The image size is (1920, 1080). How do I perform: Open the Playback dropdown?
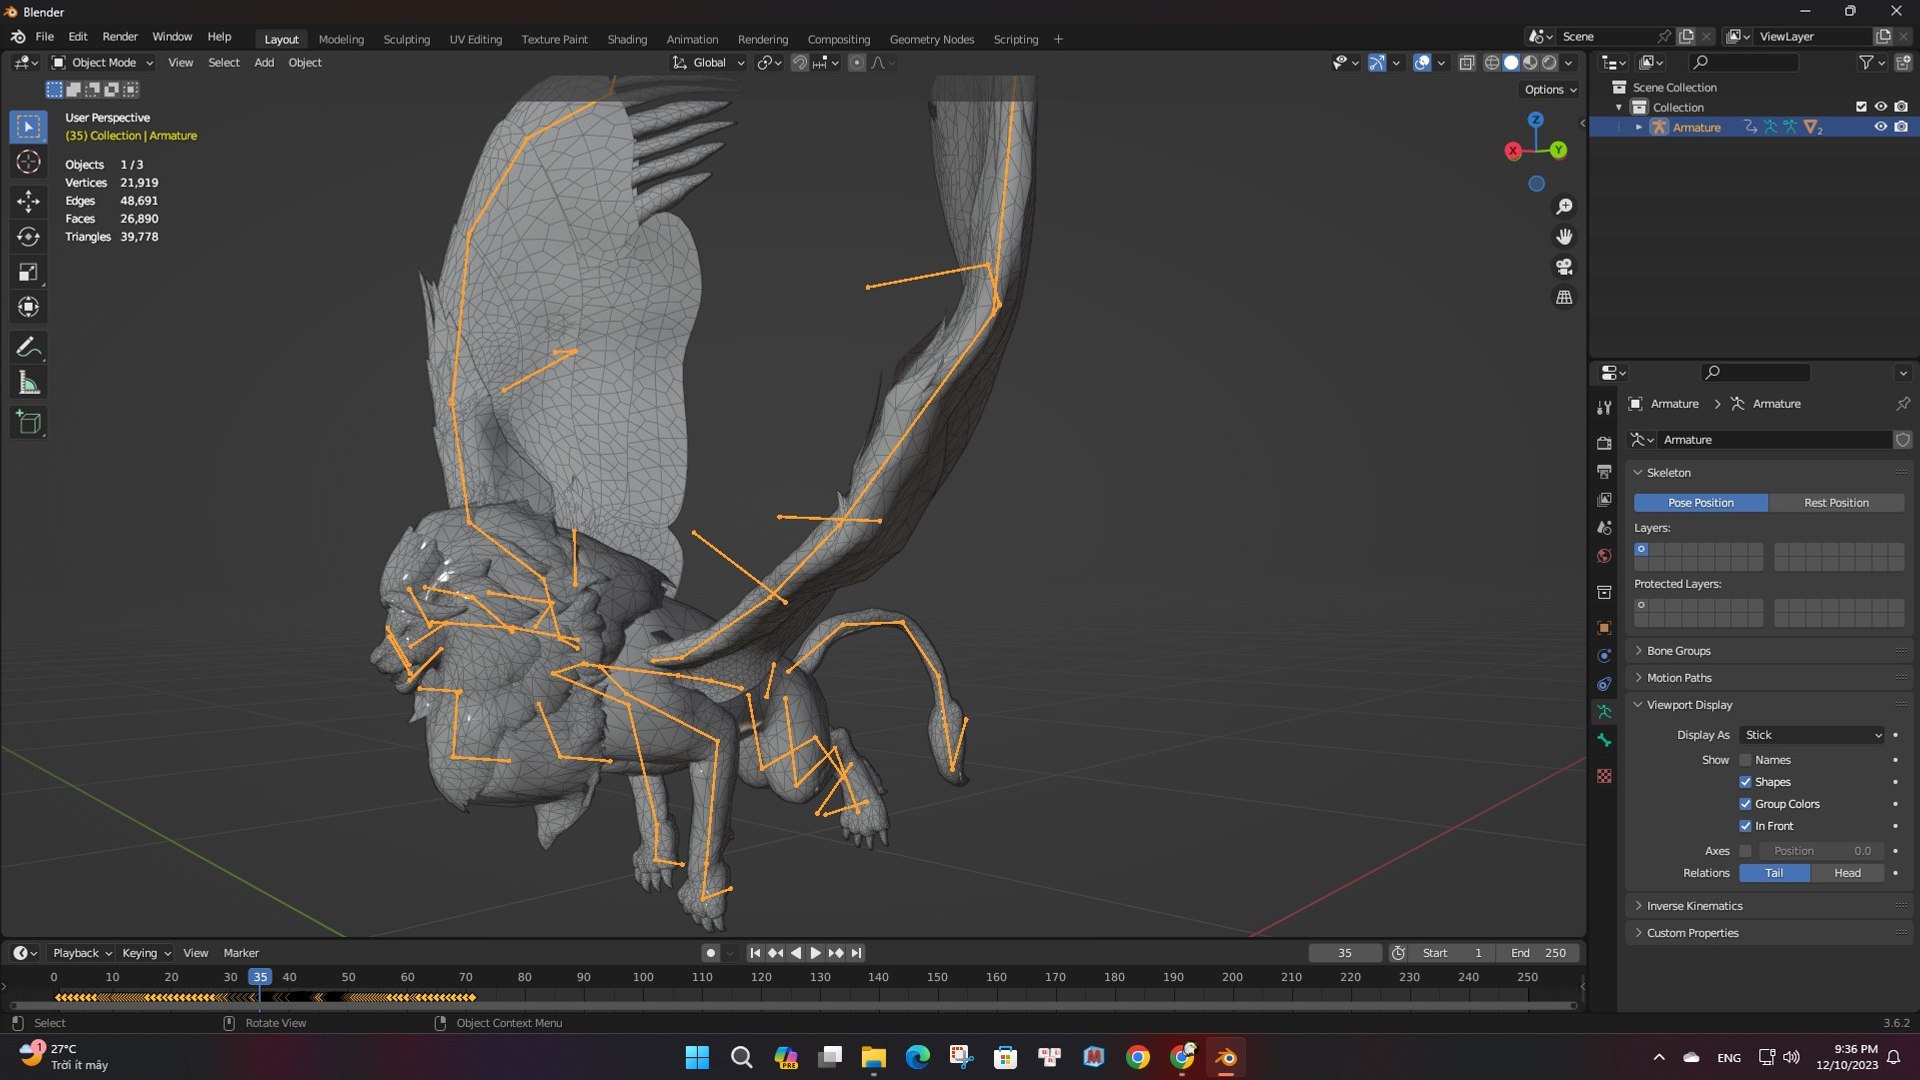[82, 953]
